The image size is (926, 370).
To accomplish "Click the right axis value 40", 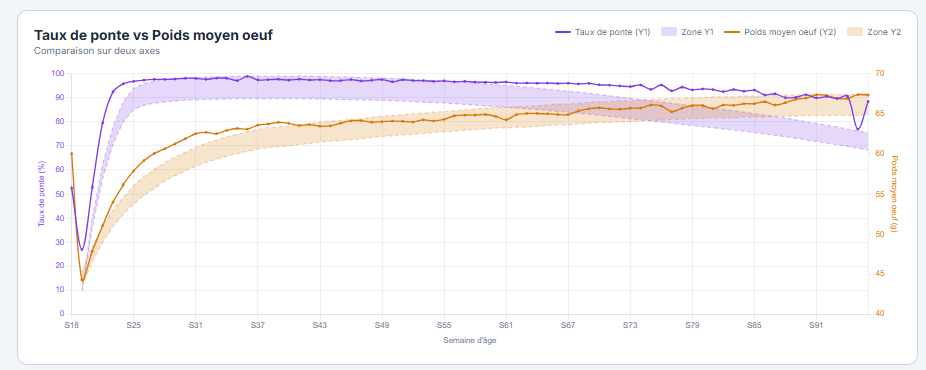I will point(881,314).
